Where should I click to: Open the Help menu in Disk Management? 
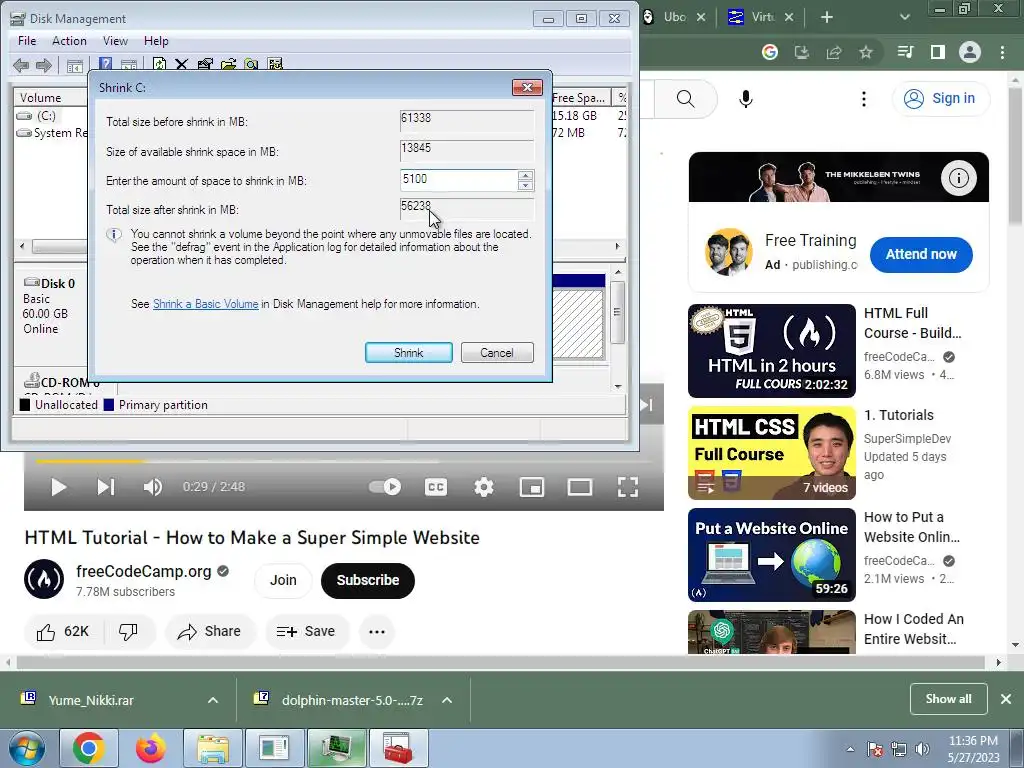[156, 40]
